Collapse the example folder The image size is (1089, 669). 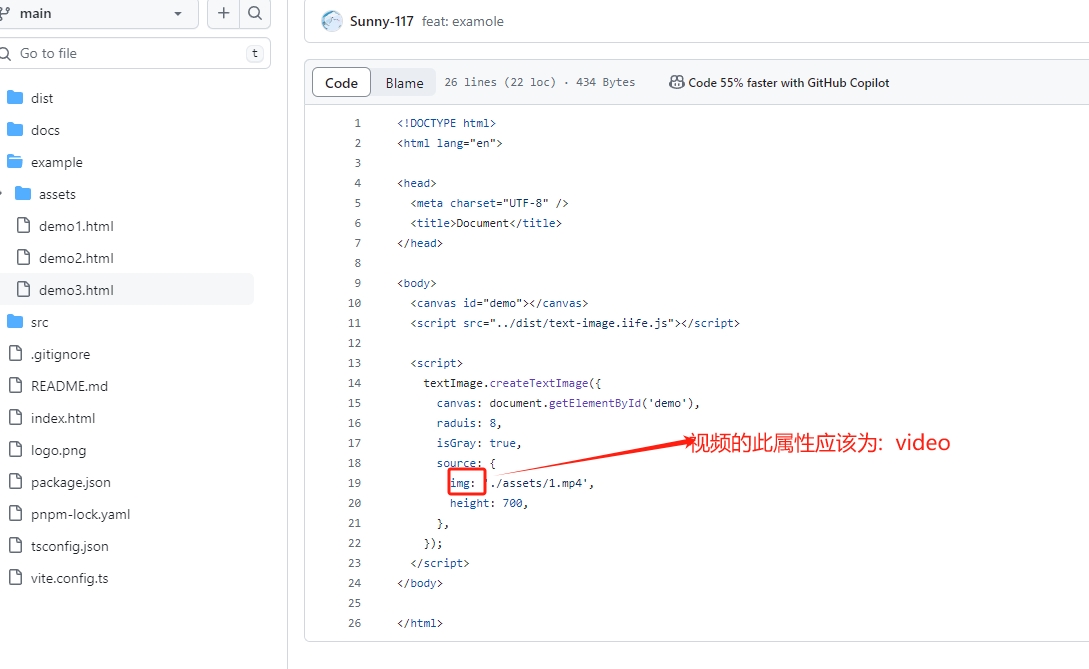pos(56,163)
